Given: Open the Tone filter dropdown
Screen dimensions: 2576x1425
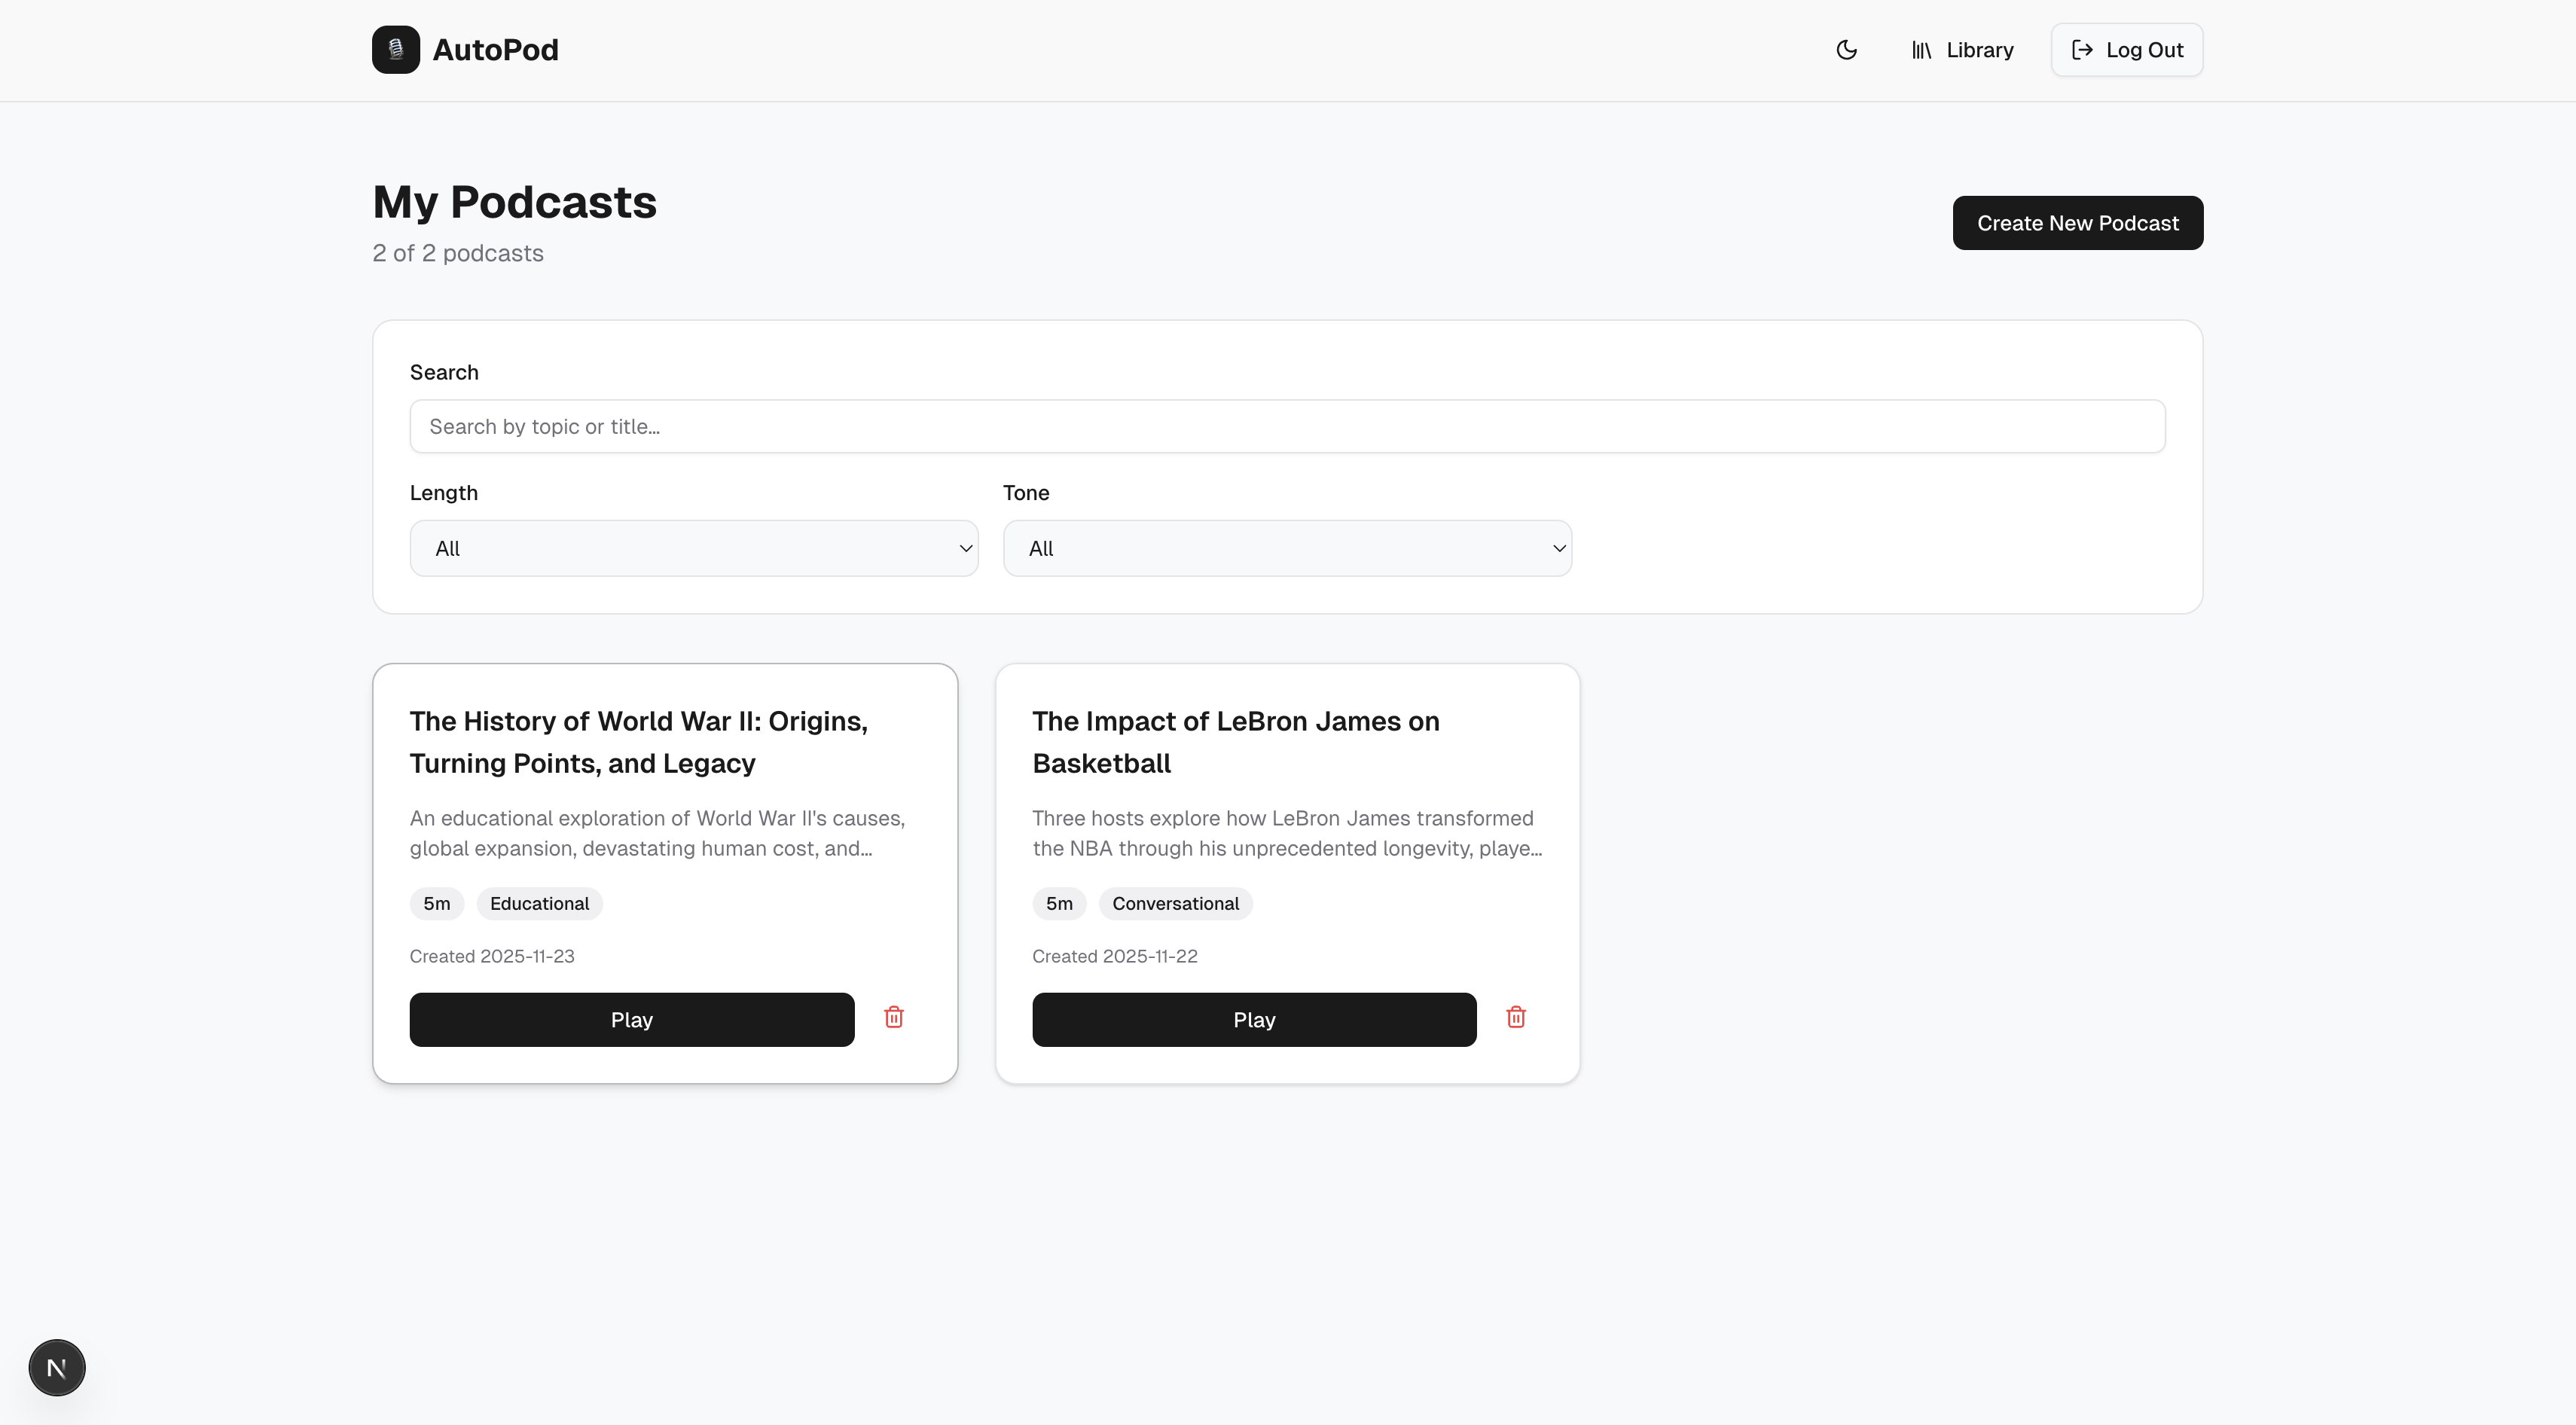Looking at the screenshot, I should [x=1286, y=548].
